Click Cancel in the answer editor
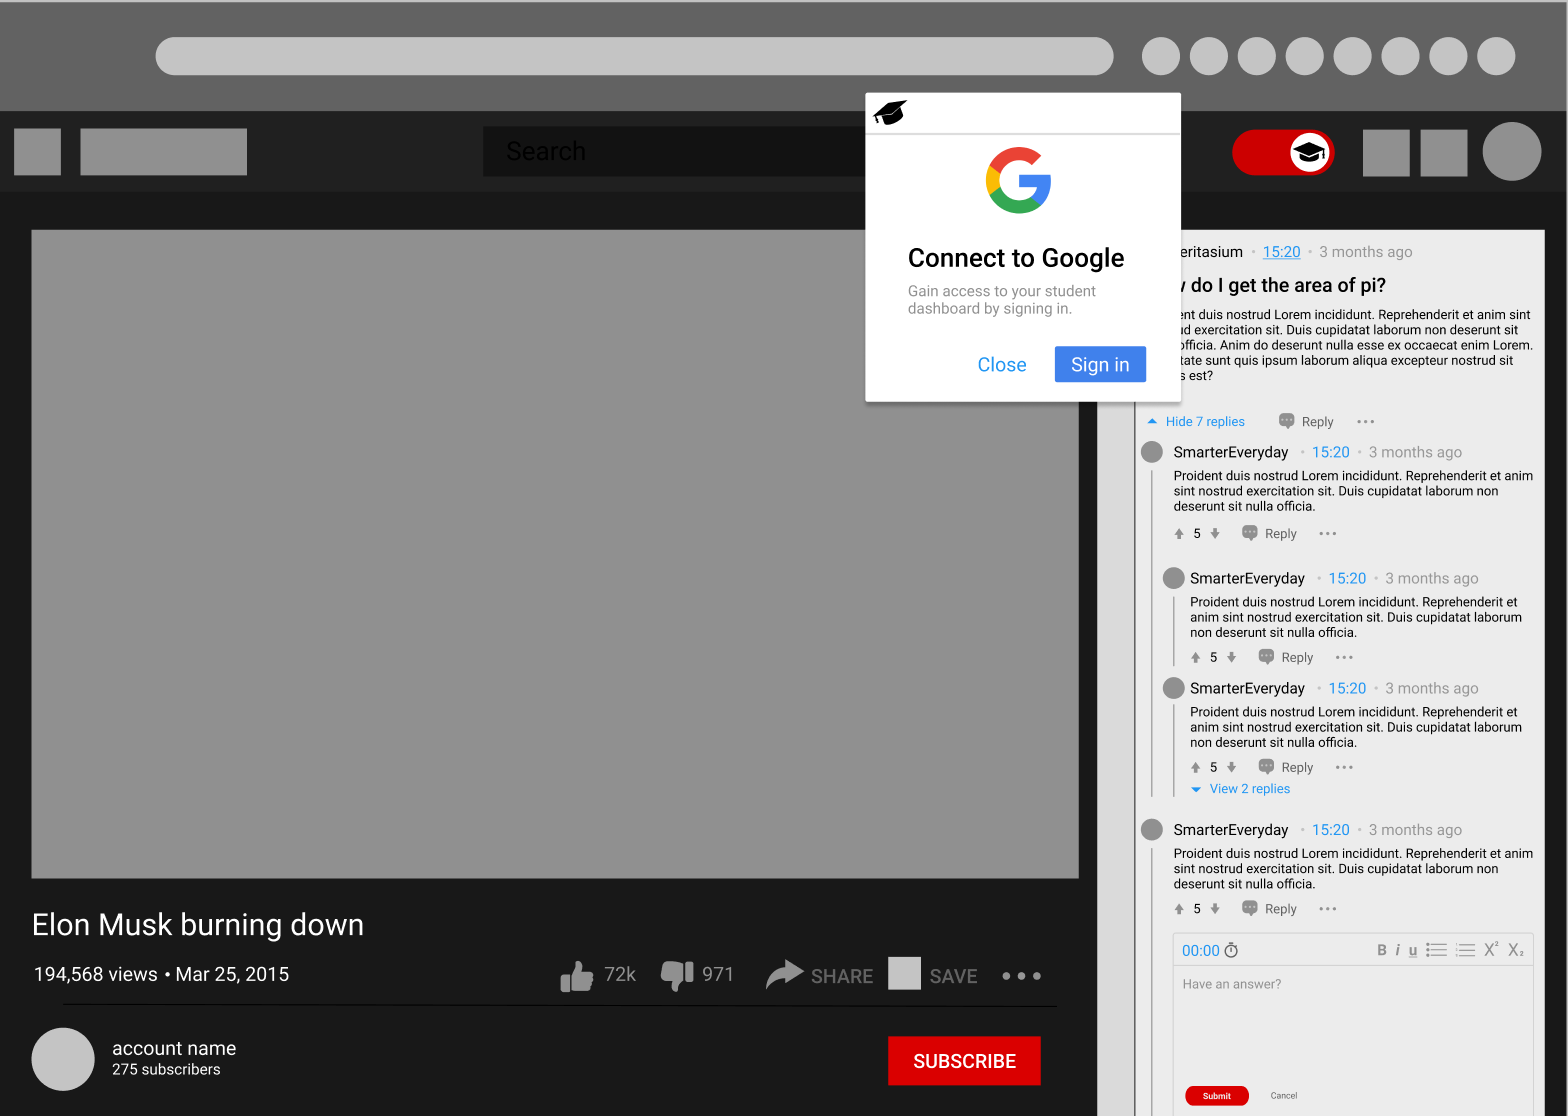The width and height of the screenshot is (1568, 1116). click(x=1284, y=1096)
